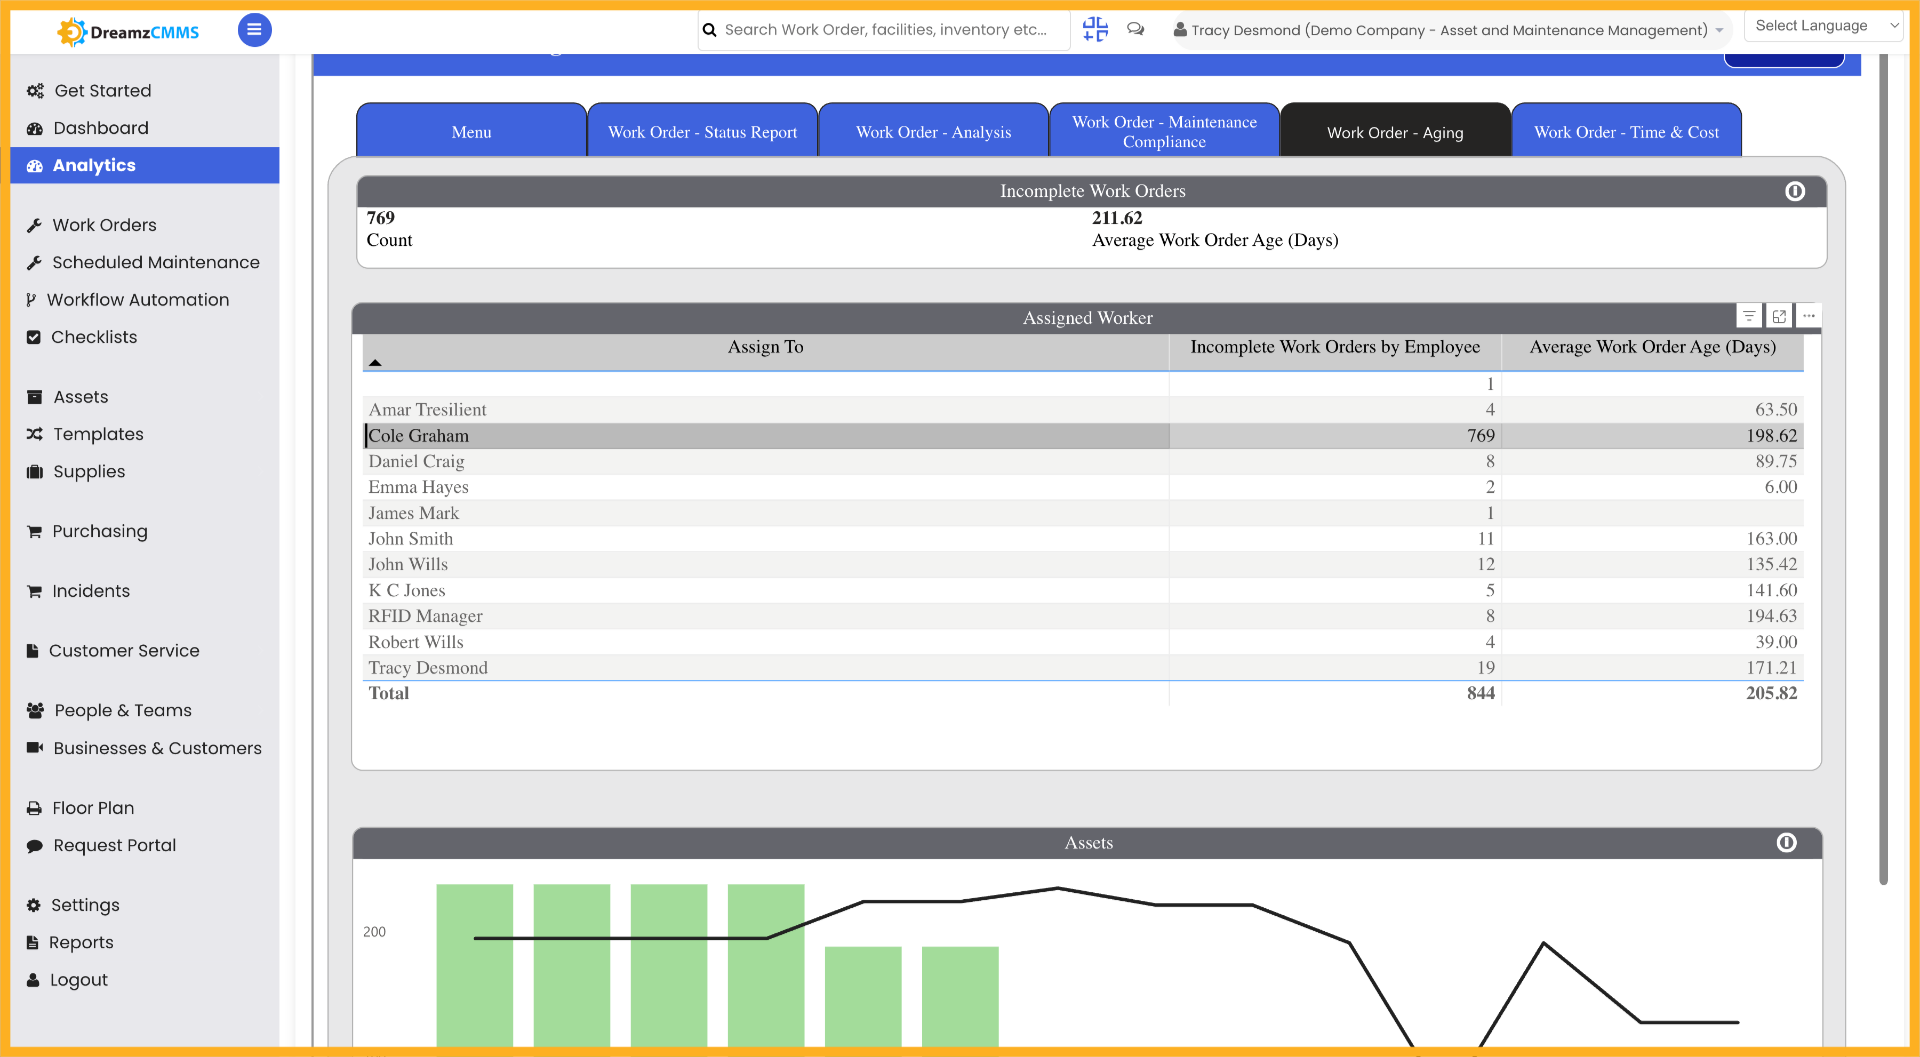
Task: Select the RFID Manager row
Action: [1083, 616]
